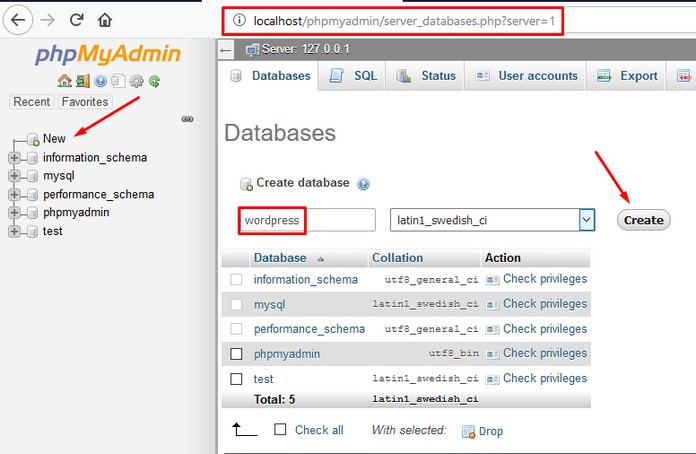Collapse panel with left arrow near Server
The image size is (696, 454).
point(225,50)
